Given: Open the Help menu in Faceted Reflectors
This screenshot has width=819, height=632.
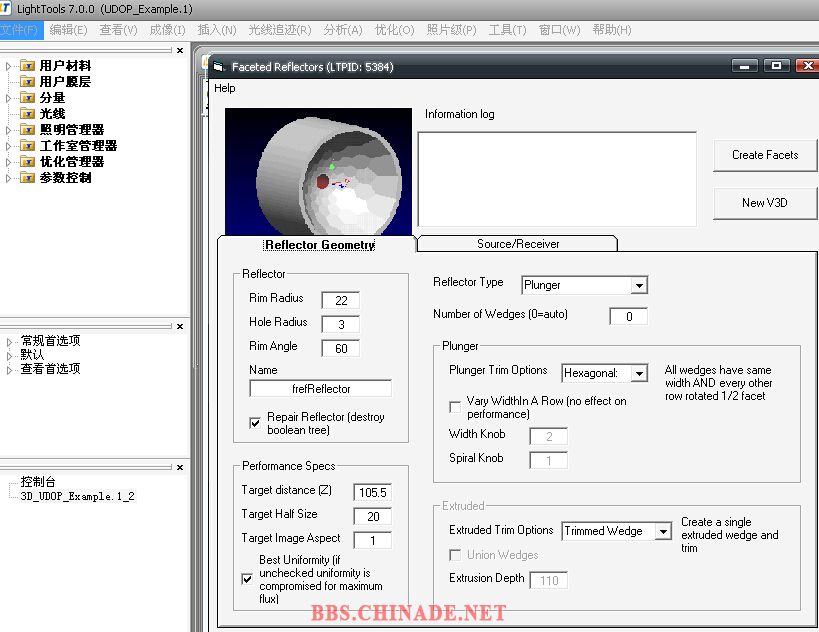Looking at the screenshot, I should click(225, 88).
